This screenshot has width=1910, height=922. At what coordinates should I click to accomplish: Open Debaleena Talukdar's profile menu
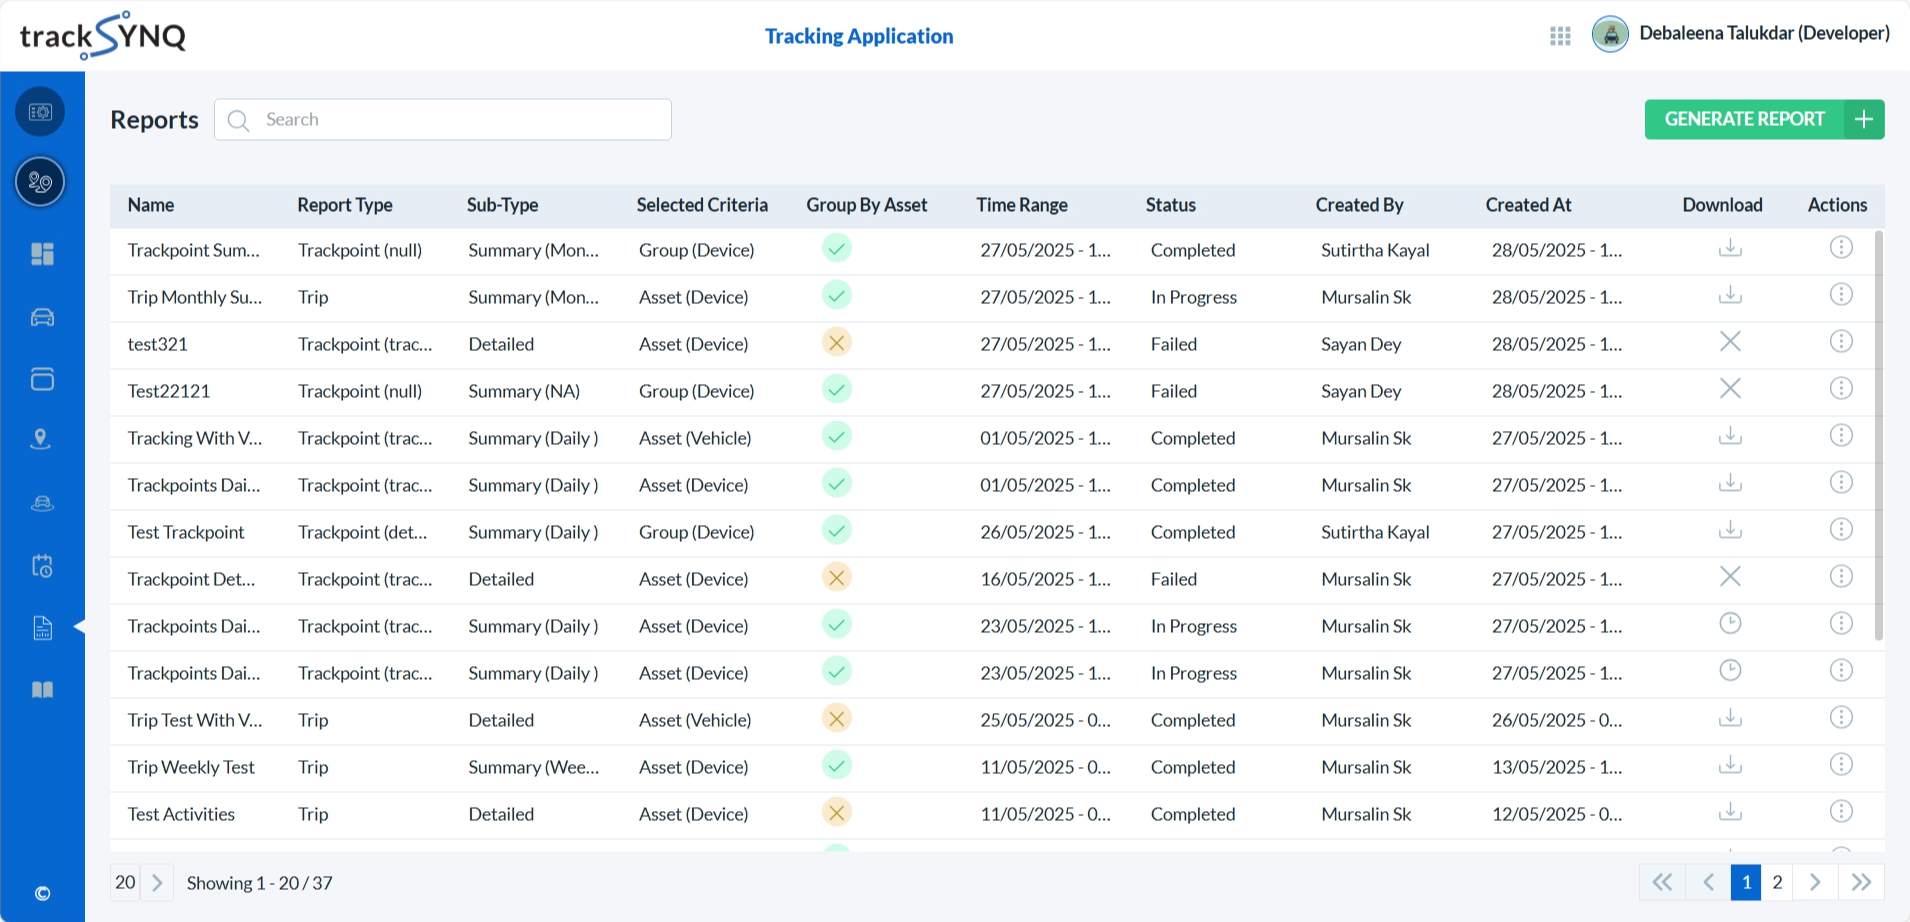click(x=1738, y=33)
